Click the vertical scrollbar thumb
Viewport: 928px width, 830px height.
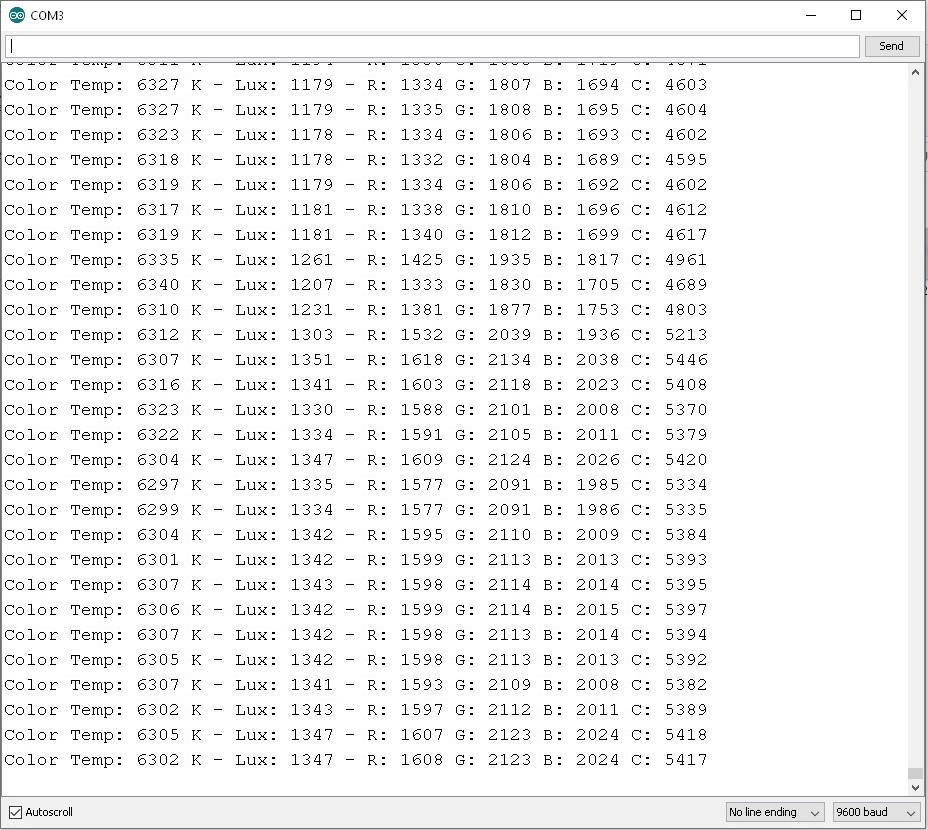(915, 773)
